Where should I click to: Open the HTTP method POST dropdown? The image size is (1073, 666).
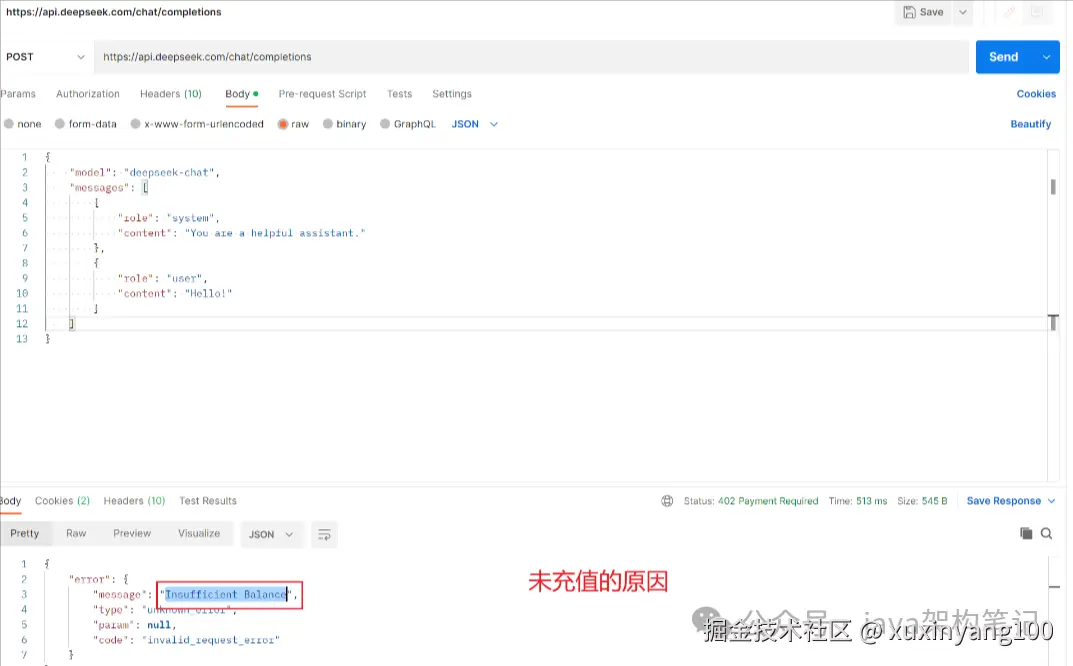pos(45,57)
